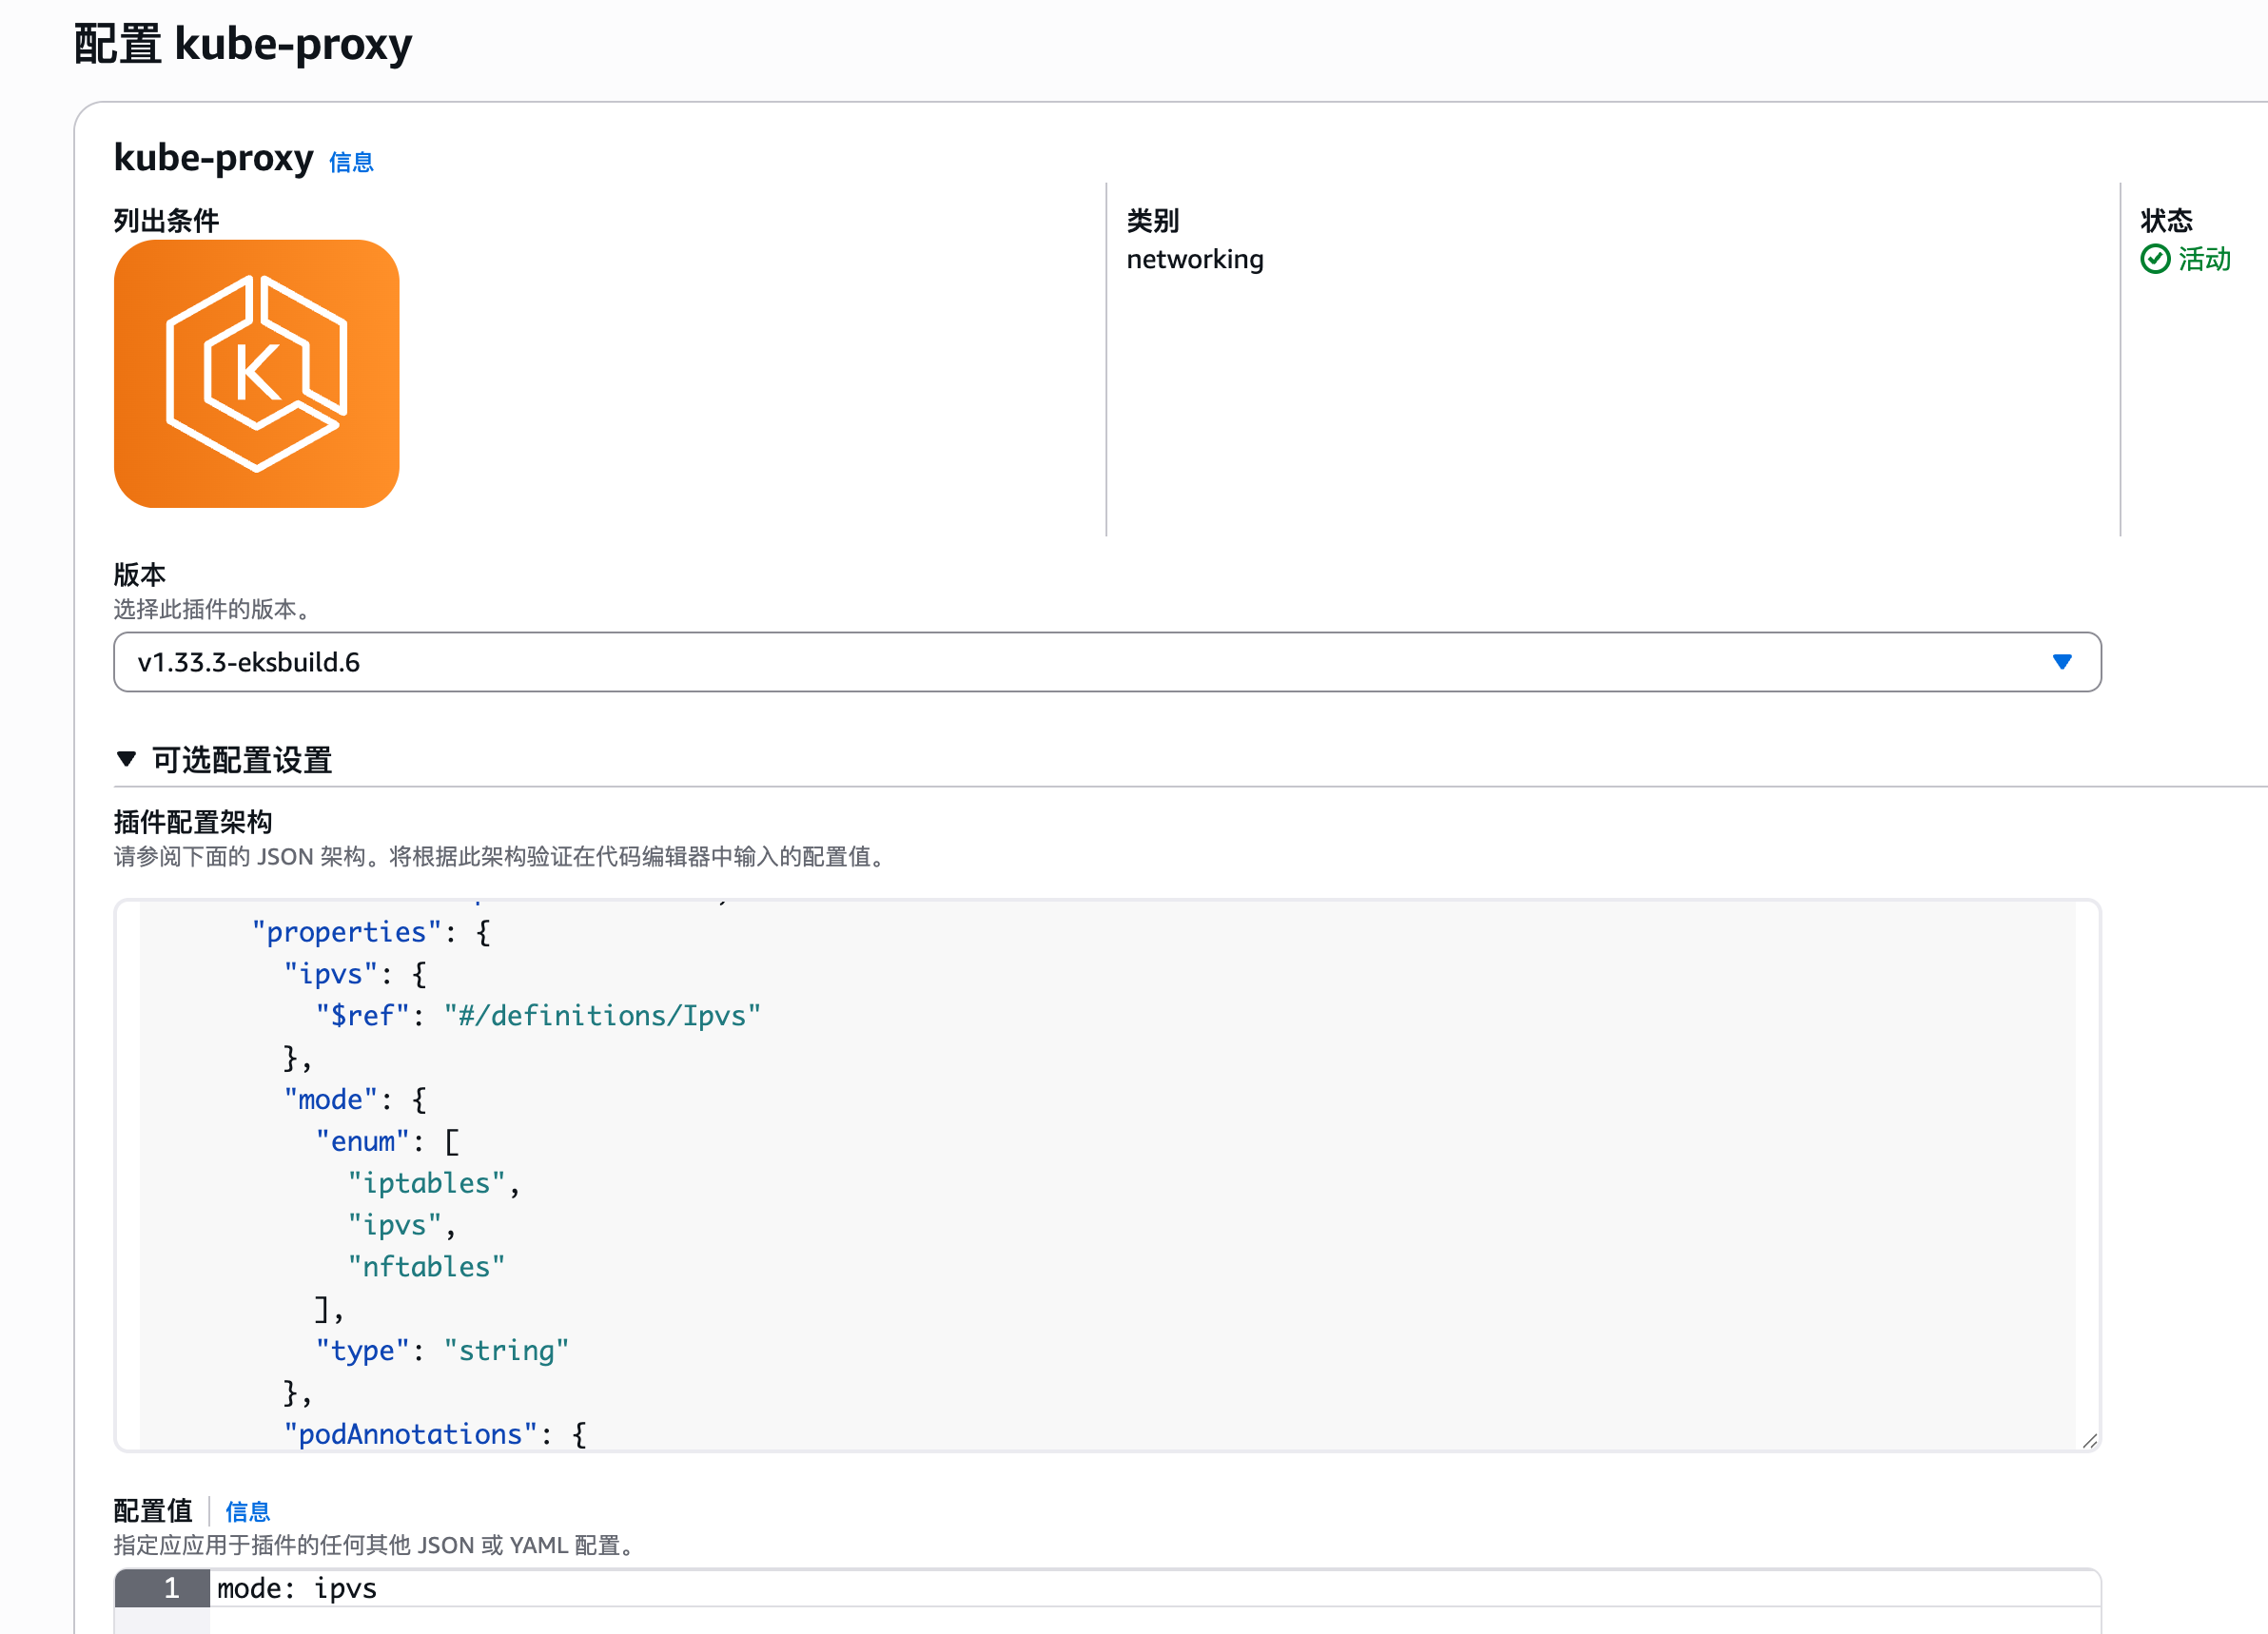
Task: Click the "podAnnotations" key in schema
Action: pos(410,1434)
